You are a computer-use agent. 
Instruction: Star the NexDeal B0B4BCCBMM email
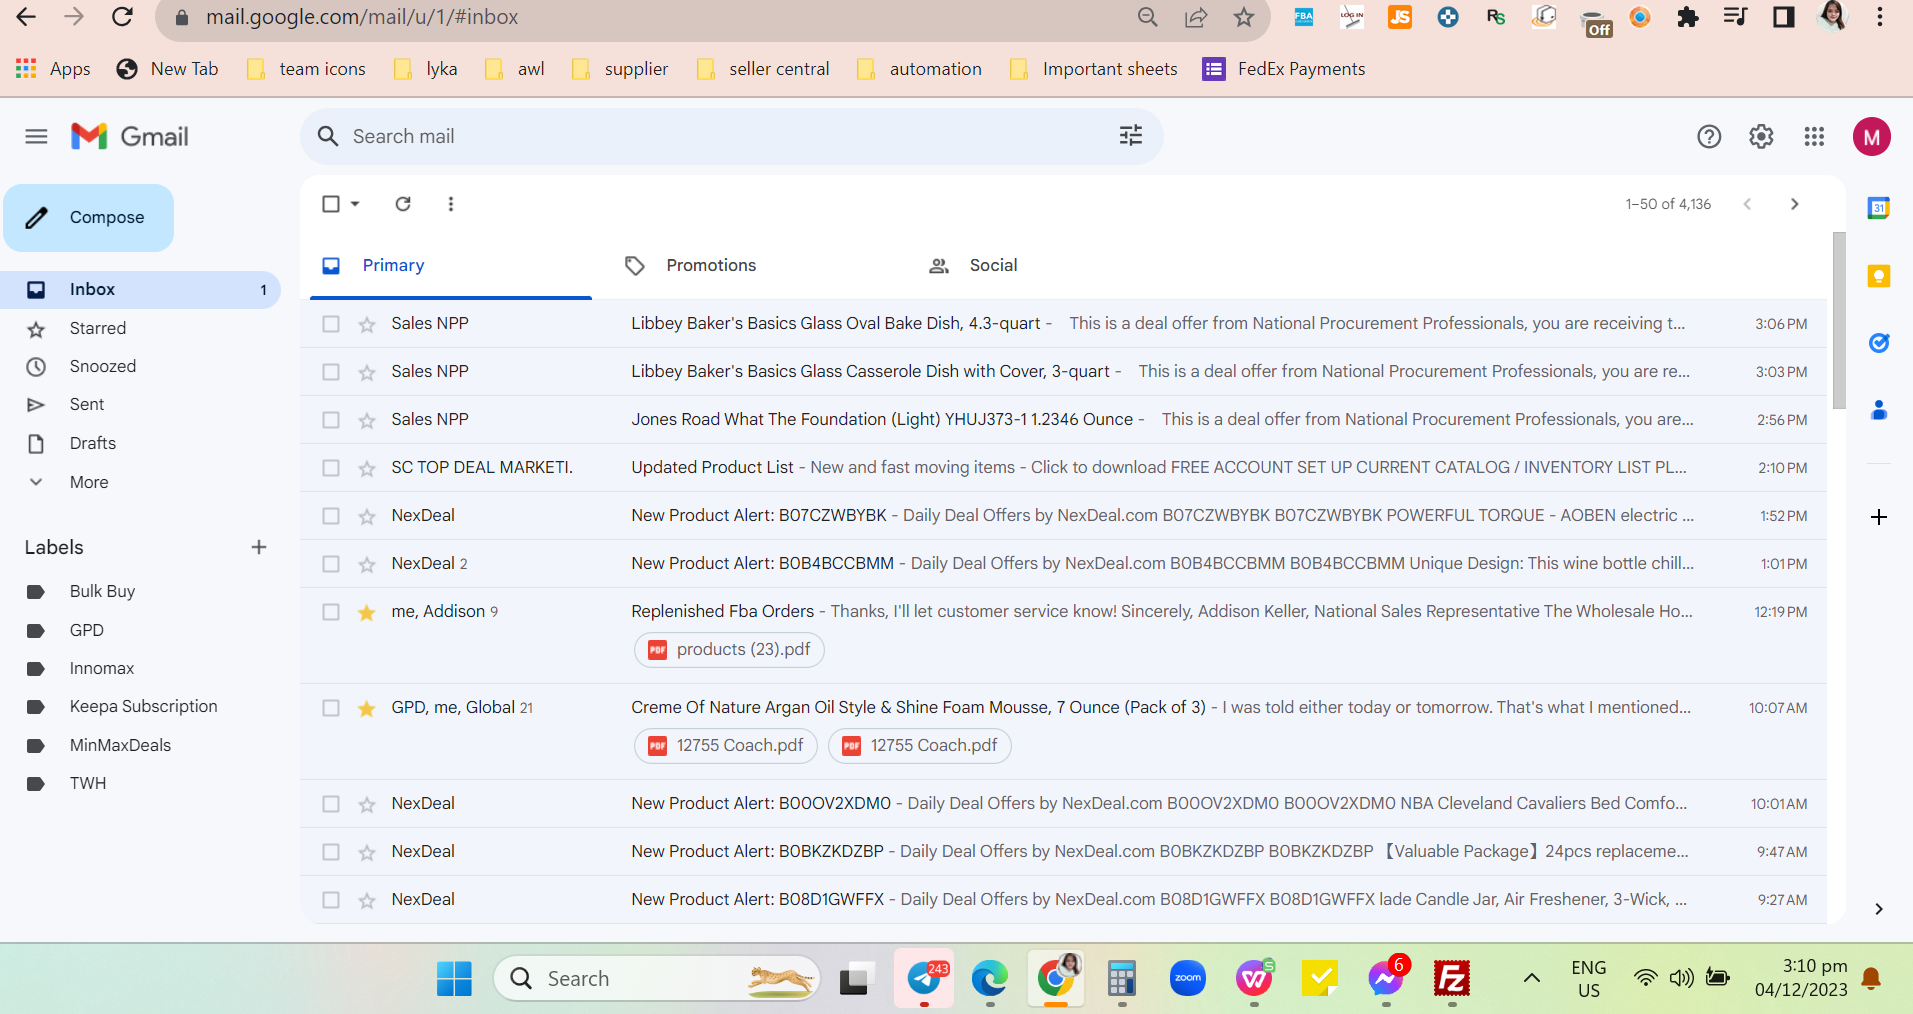367,564
